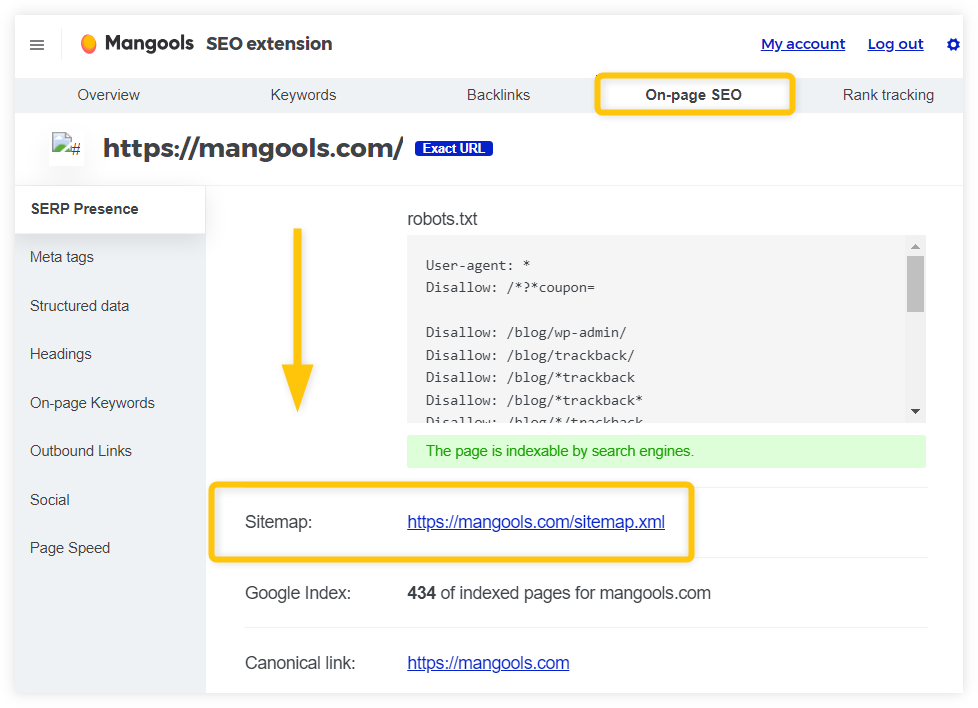
Task: Switch to the Overview tab
Action: pos(108,95)
